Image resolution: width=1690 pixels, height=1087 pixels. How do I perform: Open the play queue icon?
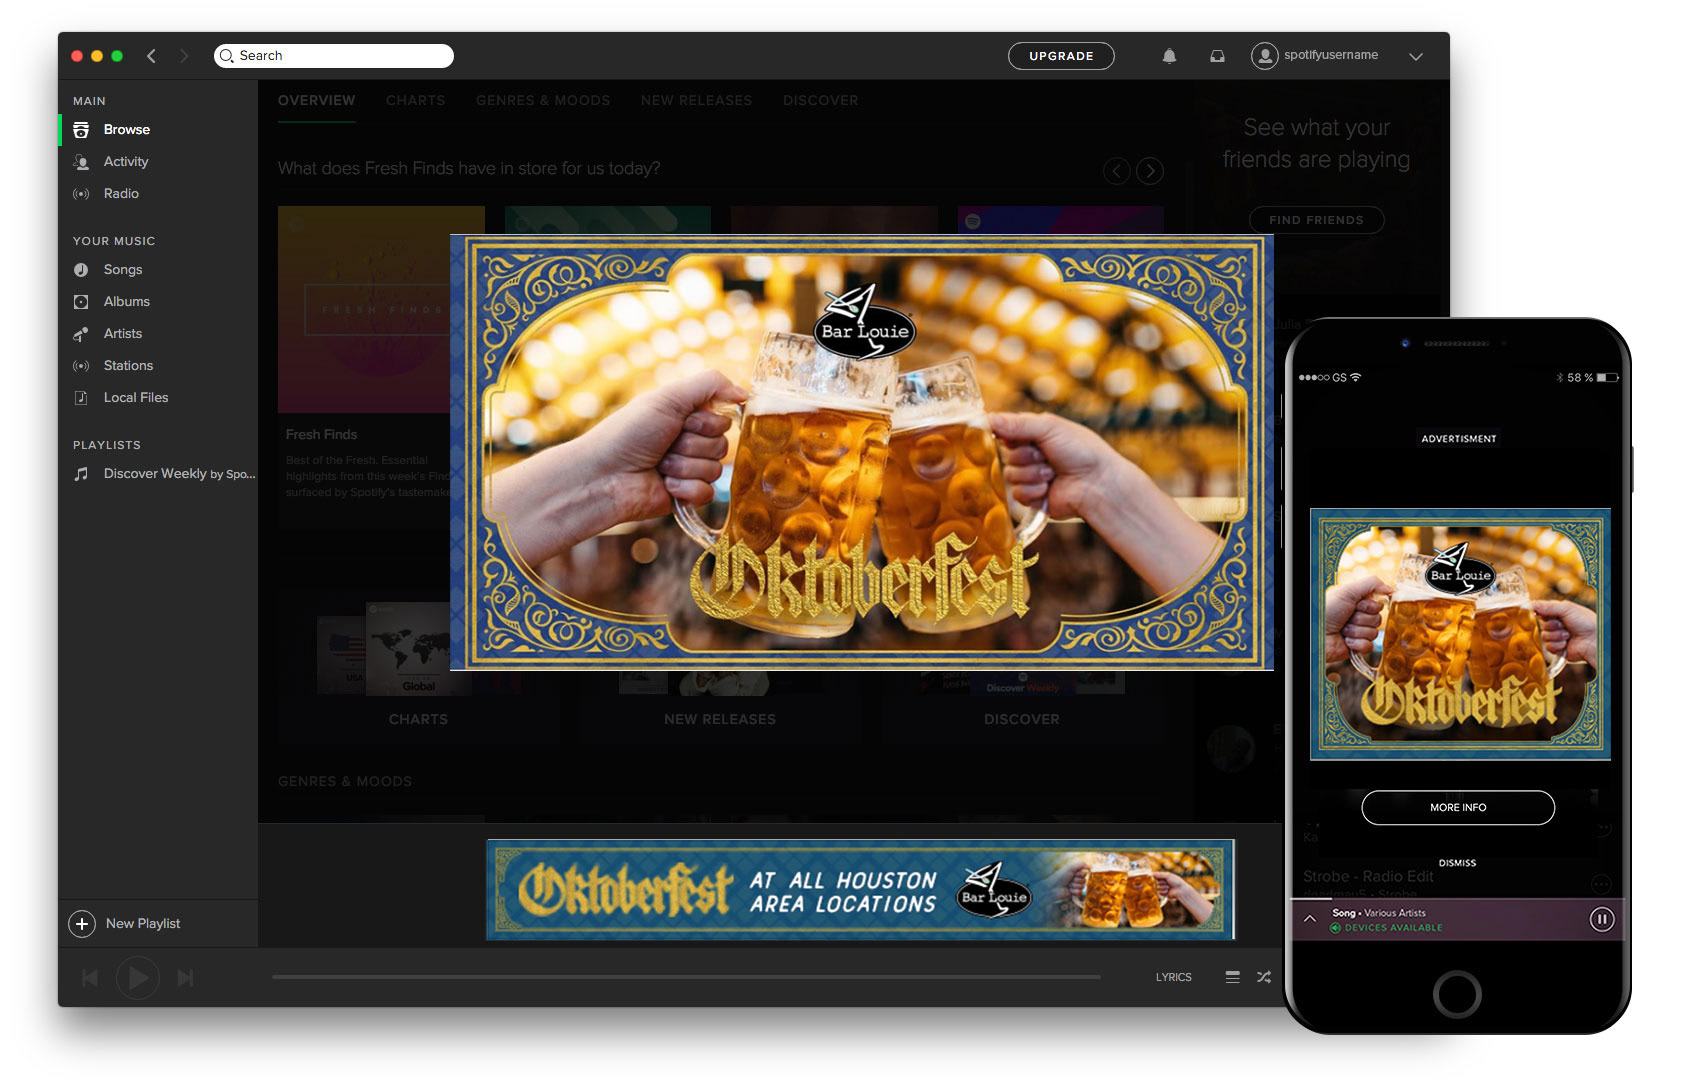(1233, 977)
